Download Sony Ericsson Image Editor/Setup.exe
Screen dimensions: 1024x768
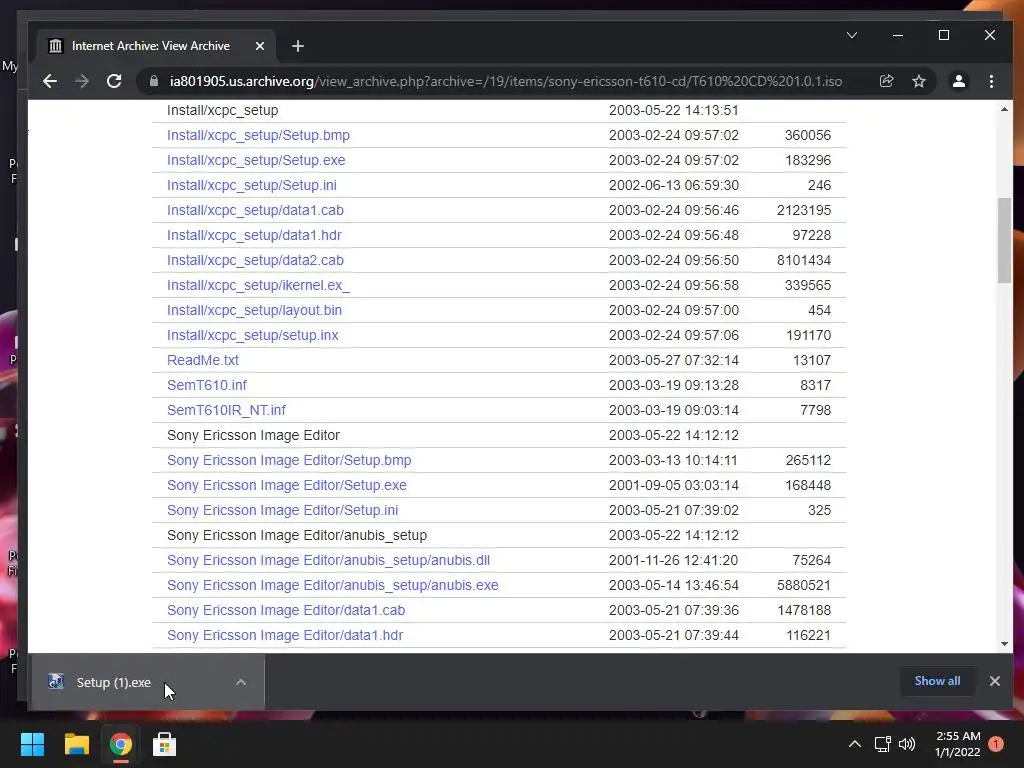[286, 485]
